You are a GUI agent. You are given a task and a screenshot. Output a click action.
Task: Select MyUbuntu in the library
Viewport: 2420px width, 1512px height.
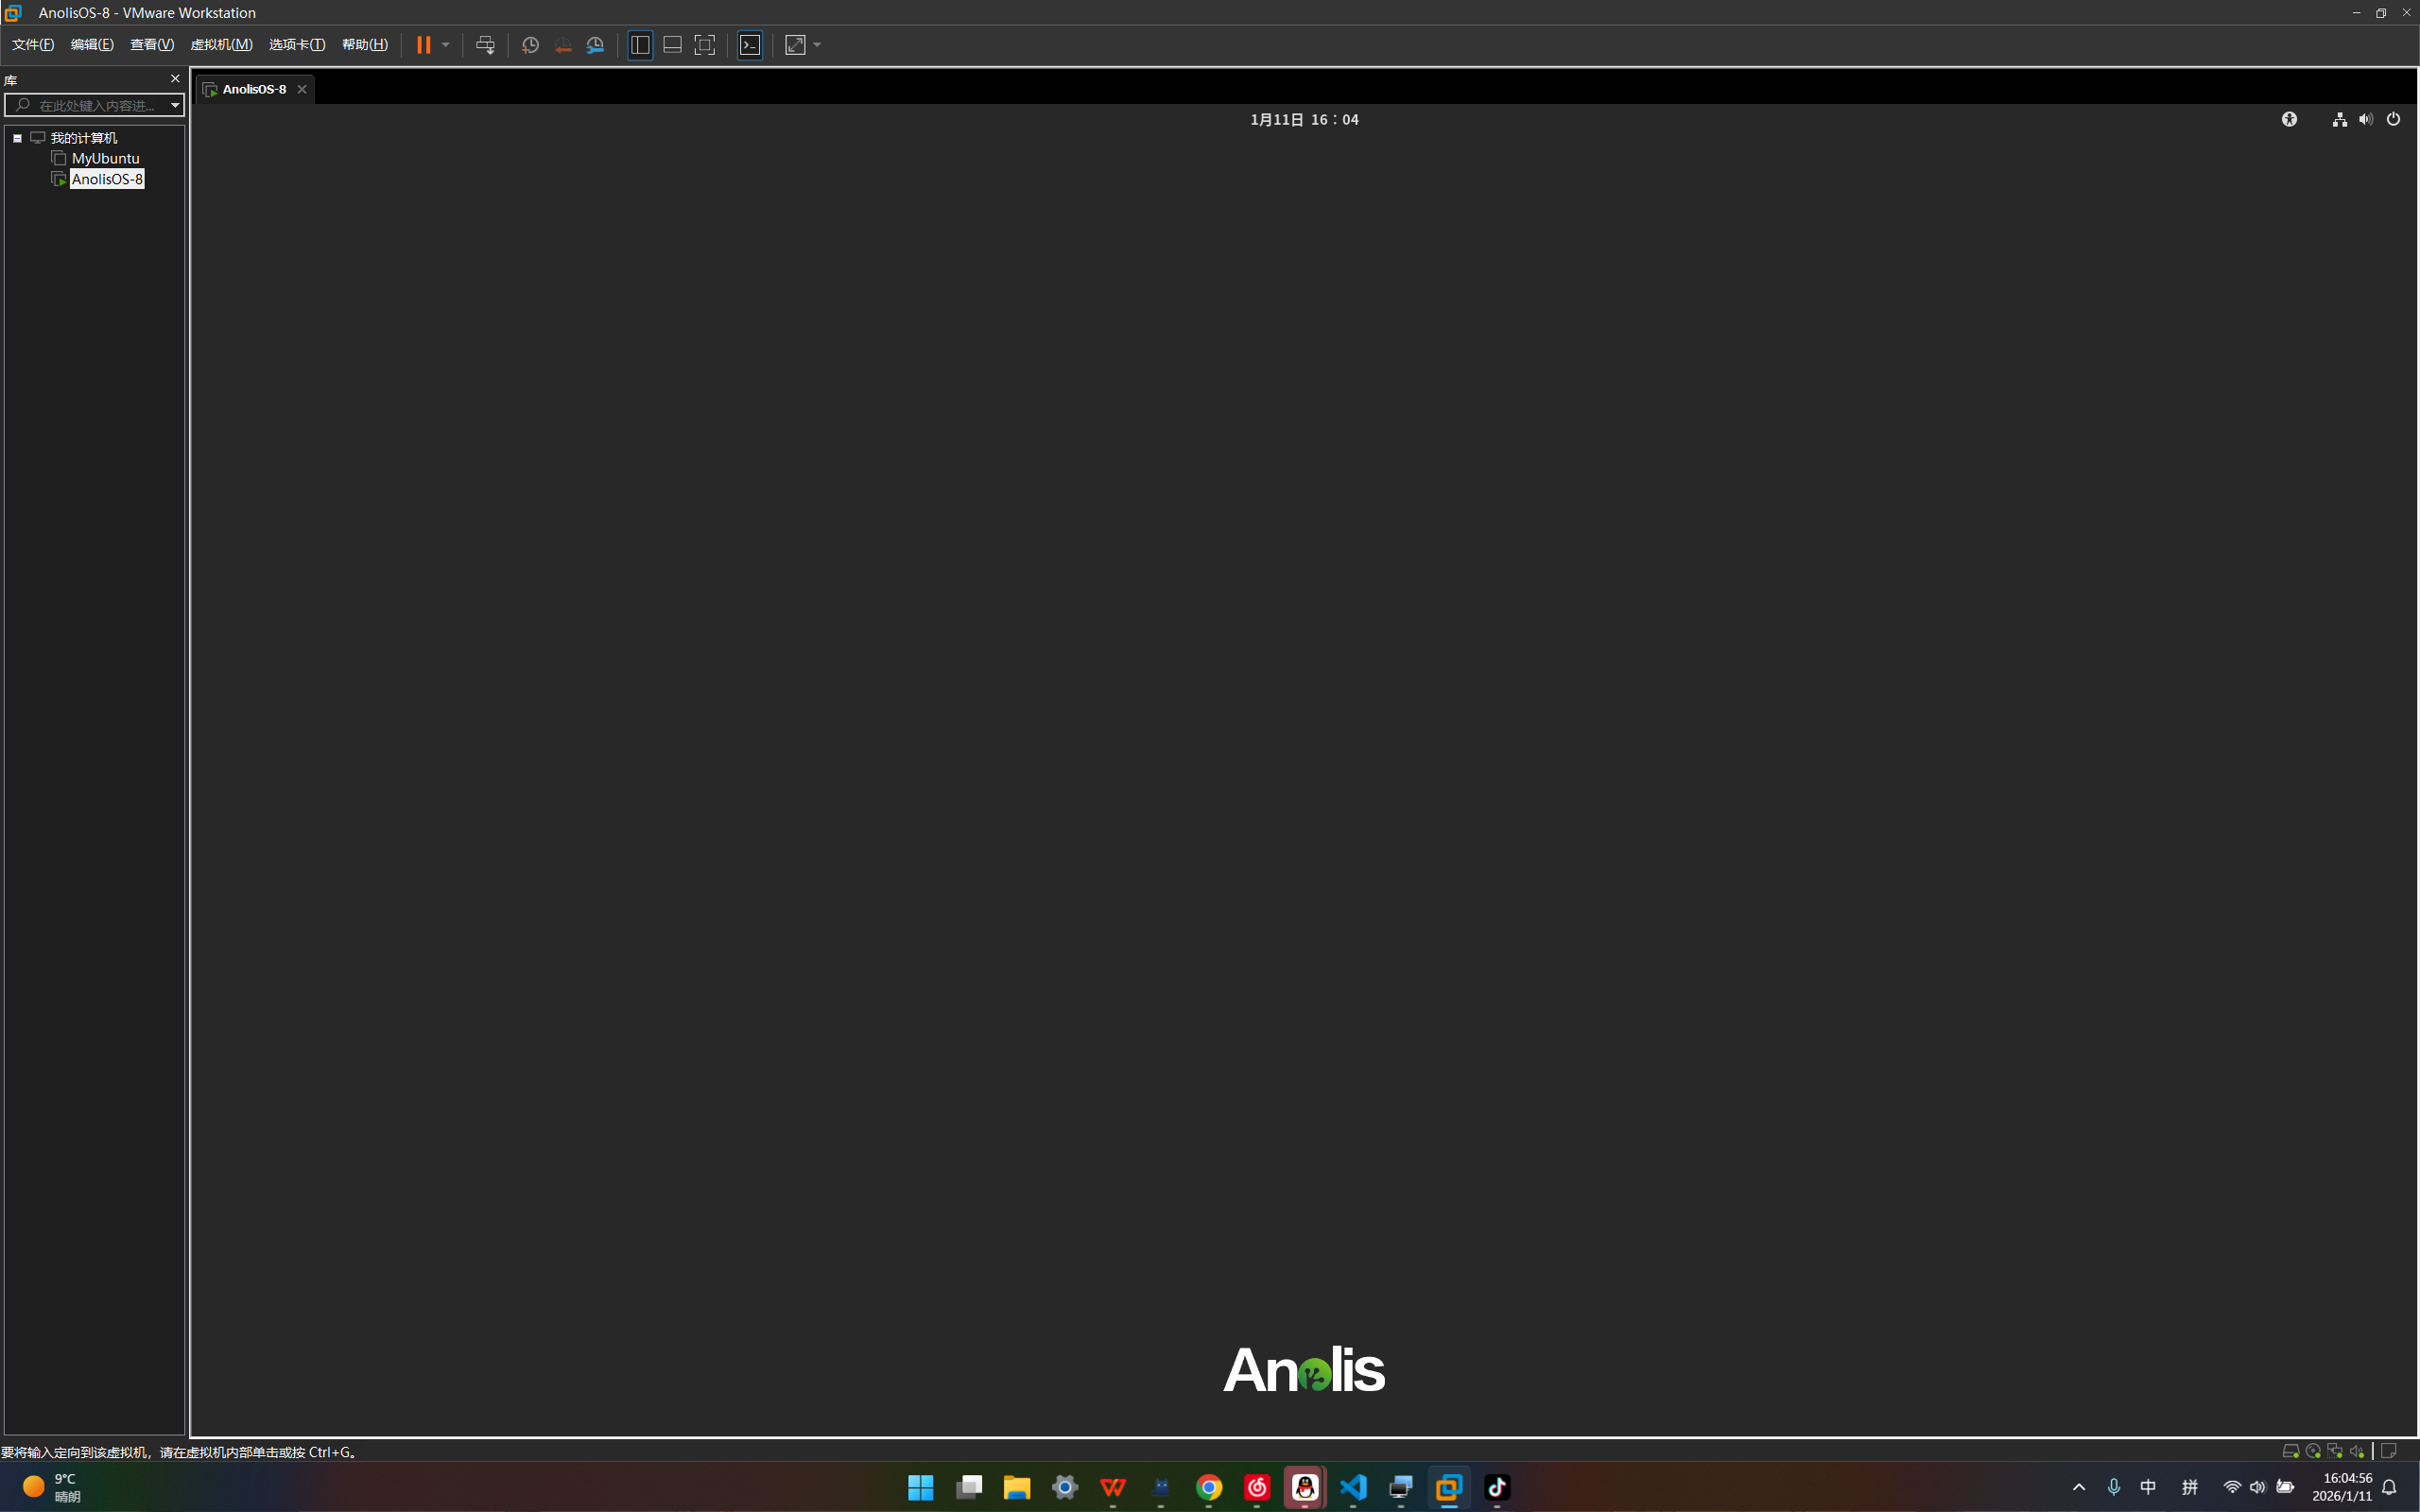pos(105,158)
